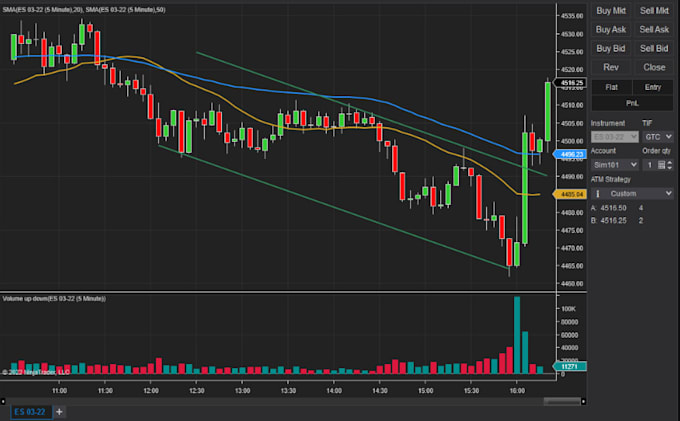680x421 pixels.
Task: Reverse position with Rev button
Action: [611, 67]
